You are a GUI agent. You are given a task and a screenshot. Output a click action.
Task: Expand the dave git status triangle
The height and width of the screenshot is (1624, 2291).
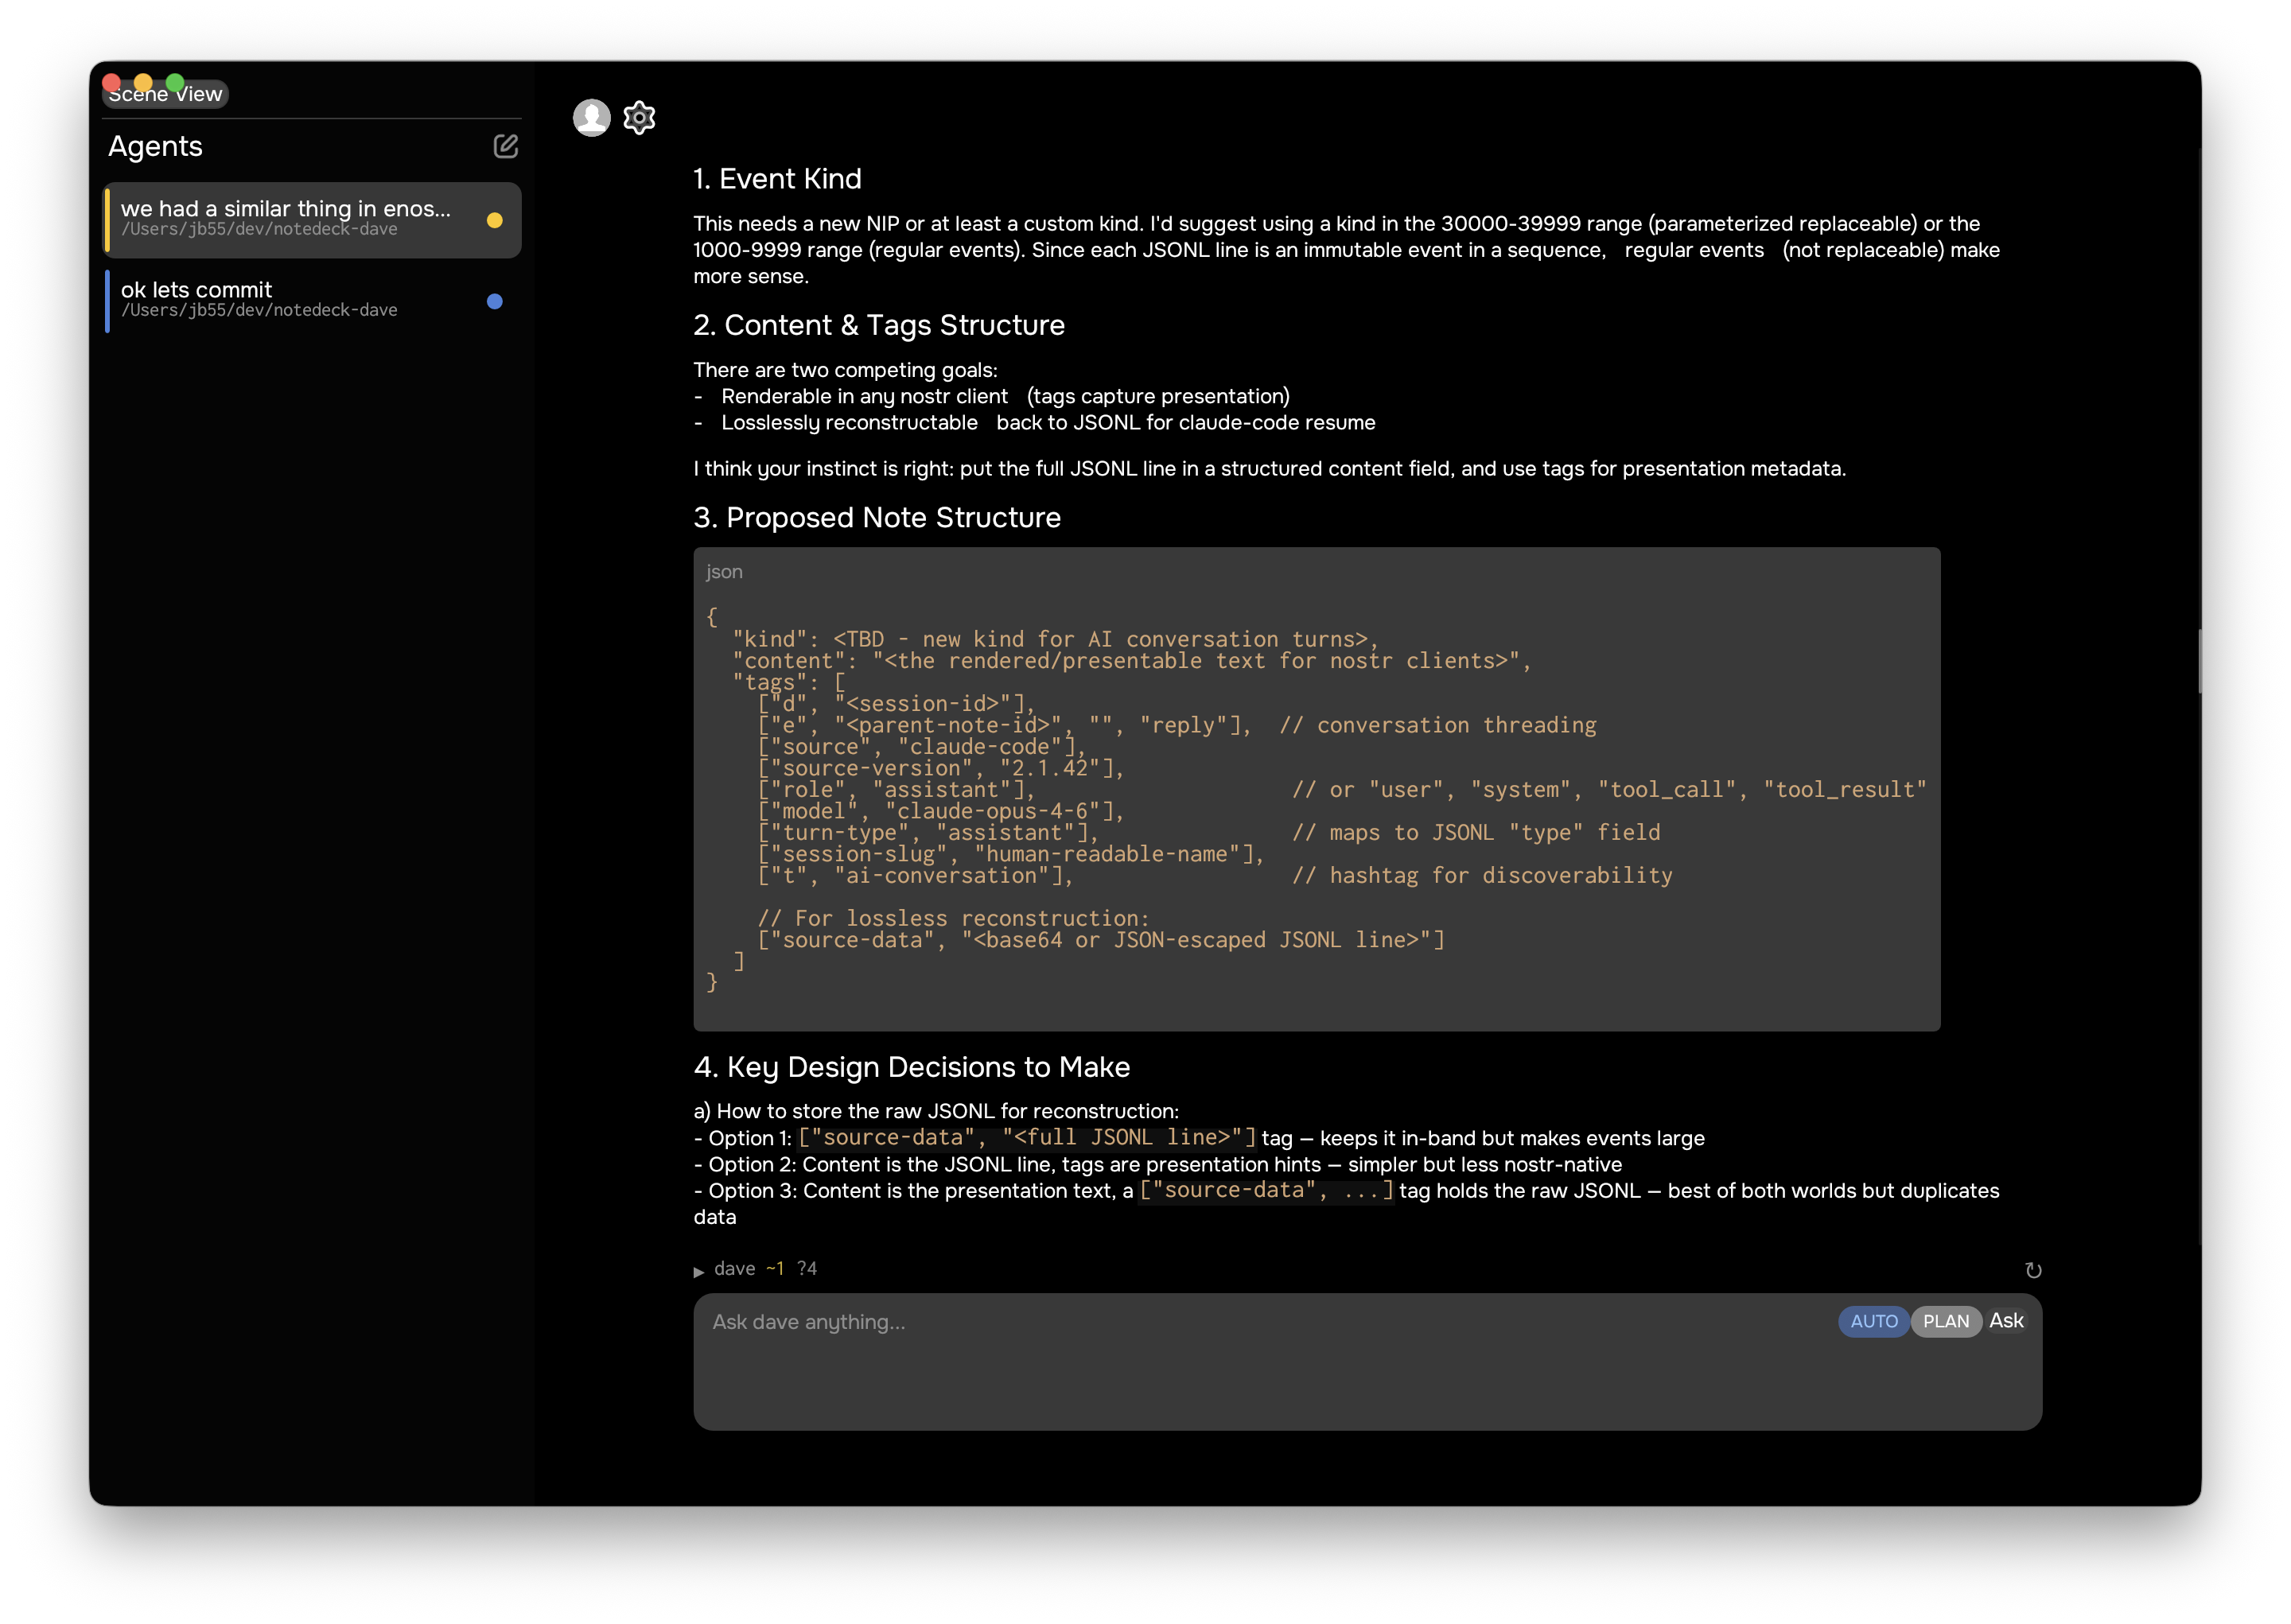tap(699, 1271)
